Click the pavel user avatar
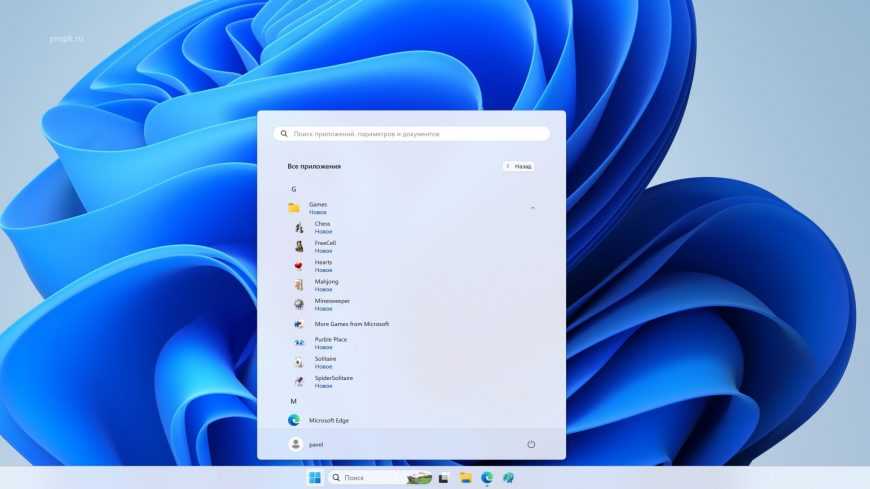Image resolution: width=870 pixels, height=489 pixels. tap(296, 444)
